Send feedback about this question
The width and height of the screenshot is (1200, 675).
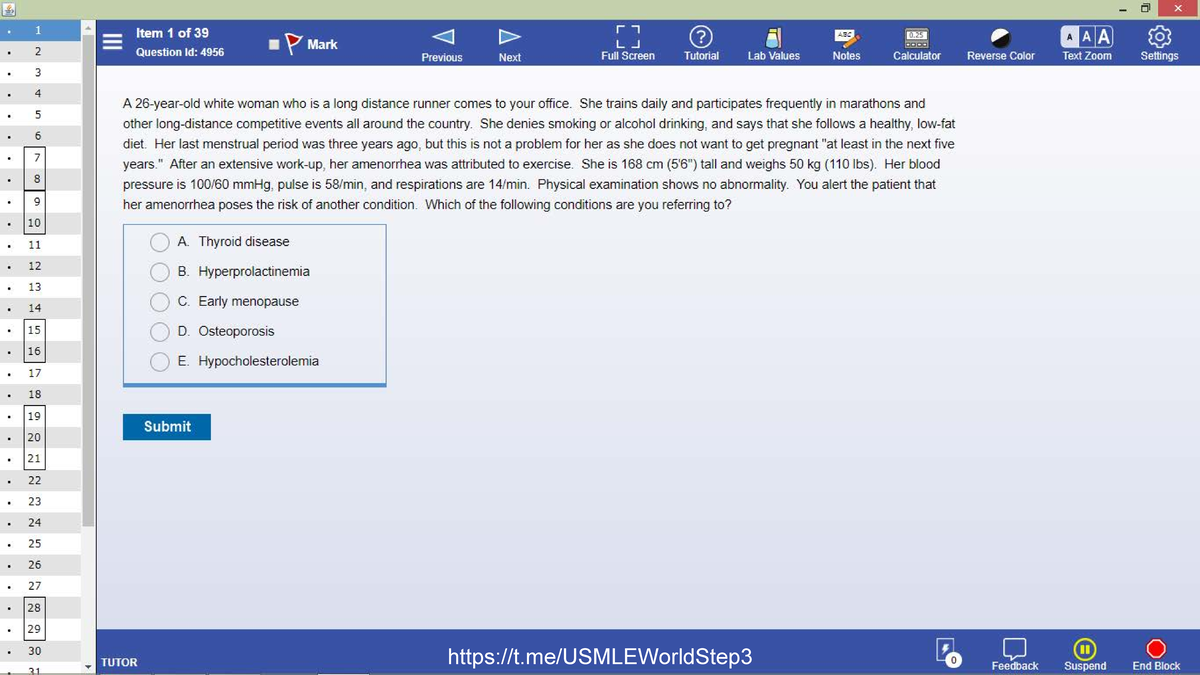(x=1015, y=653)
